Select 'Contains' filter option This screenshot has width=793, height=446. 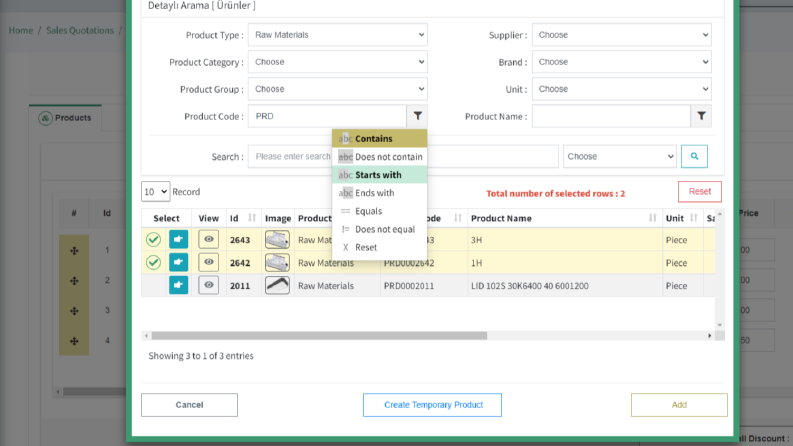(x=379, y=138)
